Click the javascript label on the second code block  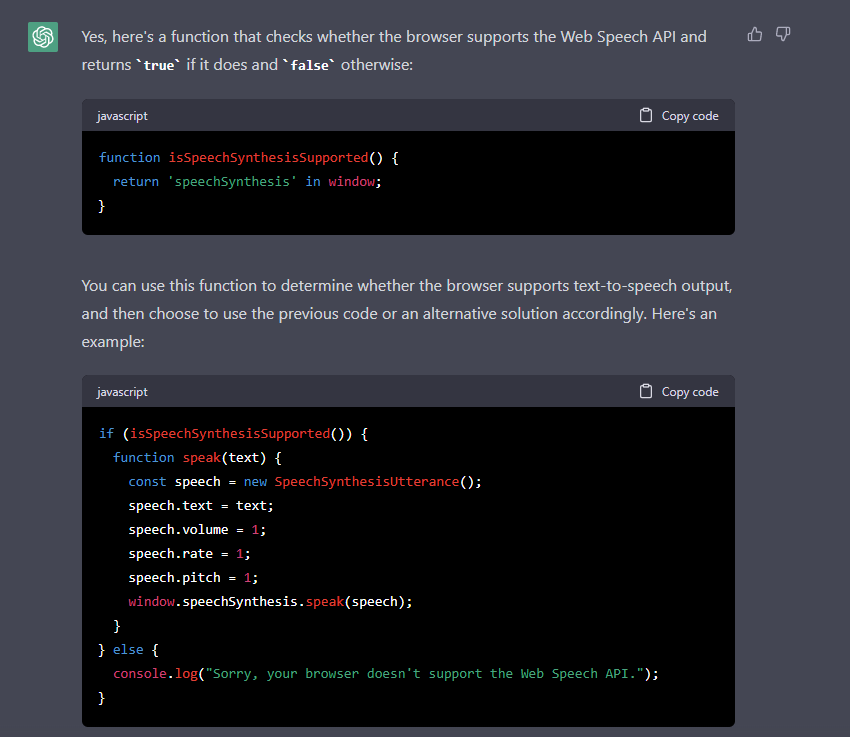[x=122, y=392]
